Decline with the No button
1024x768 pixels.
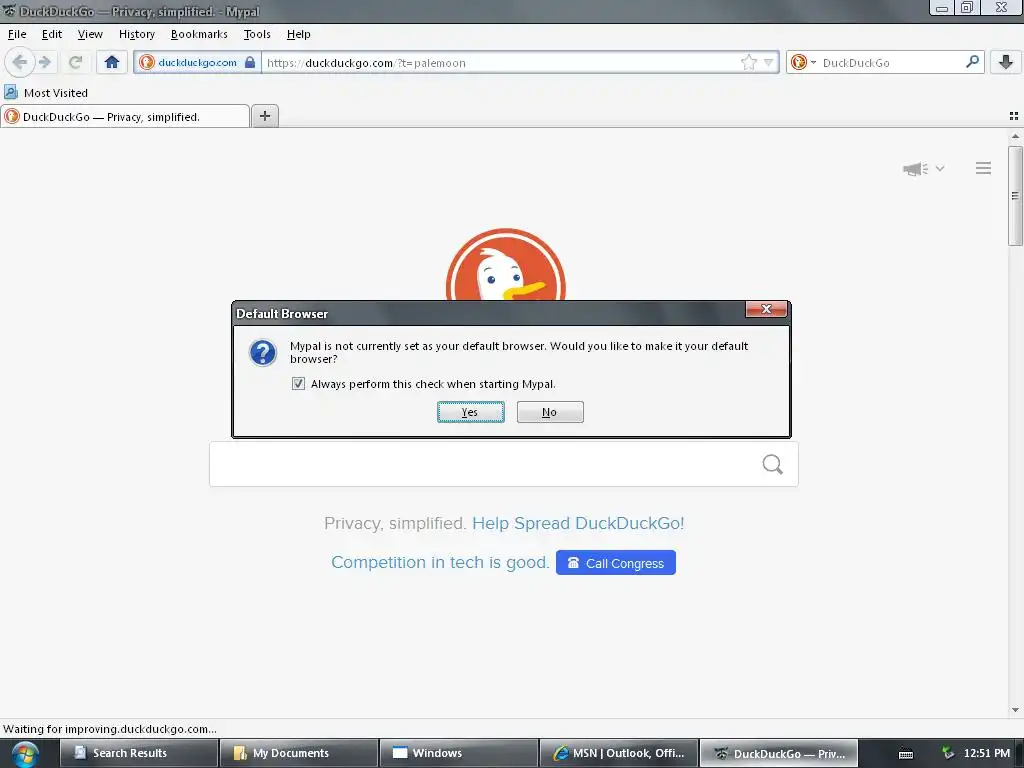(550, 412)
